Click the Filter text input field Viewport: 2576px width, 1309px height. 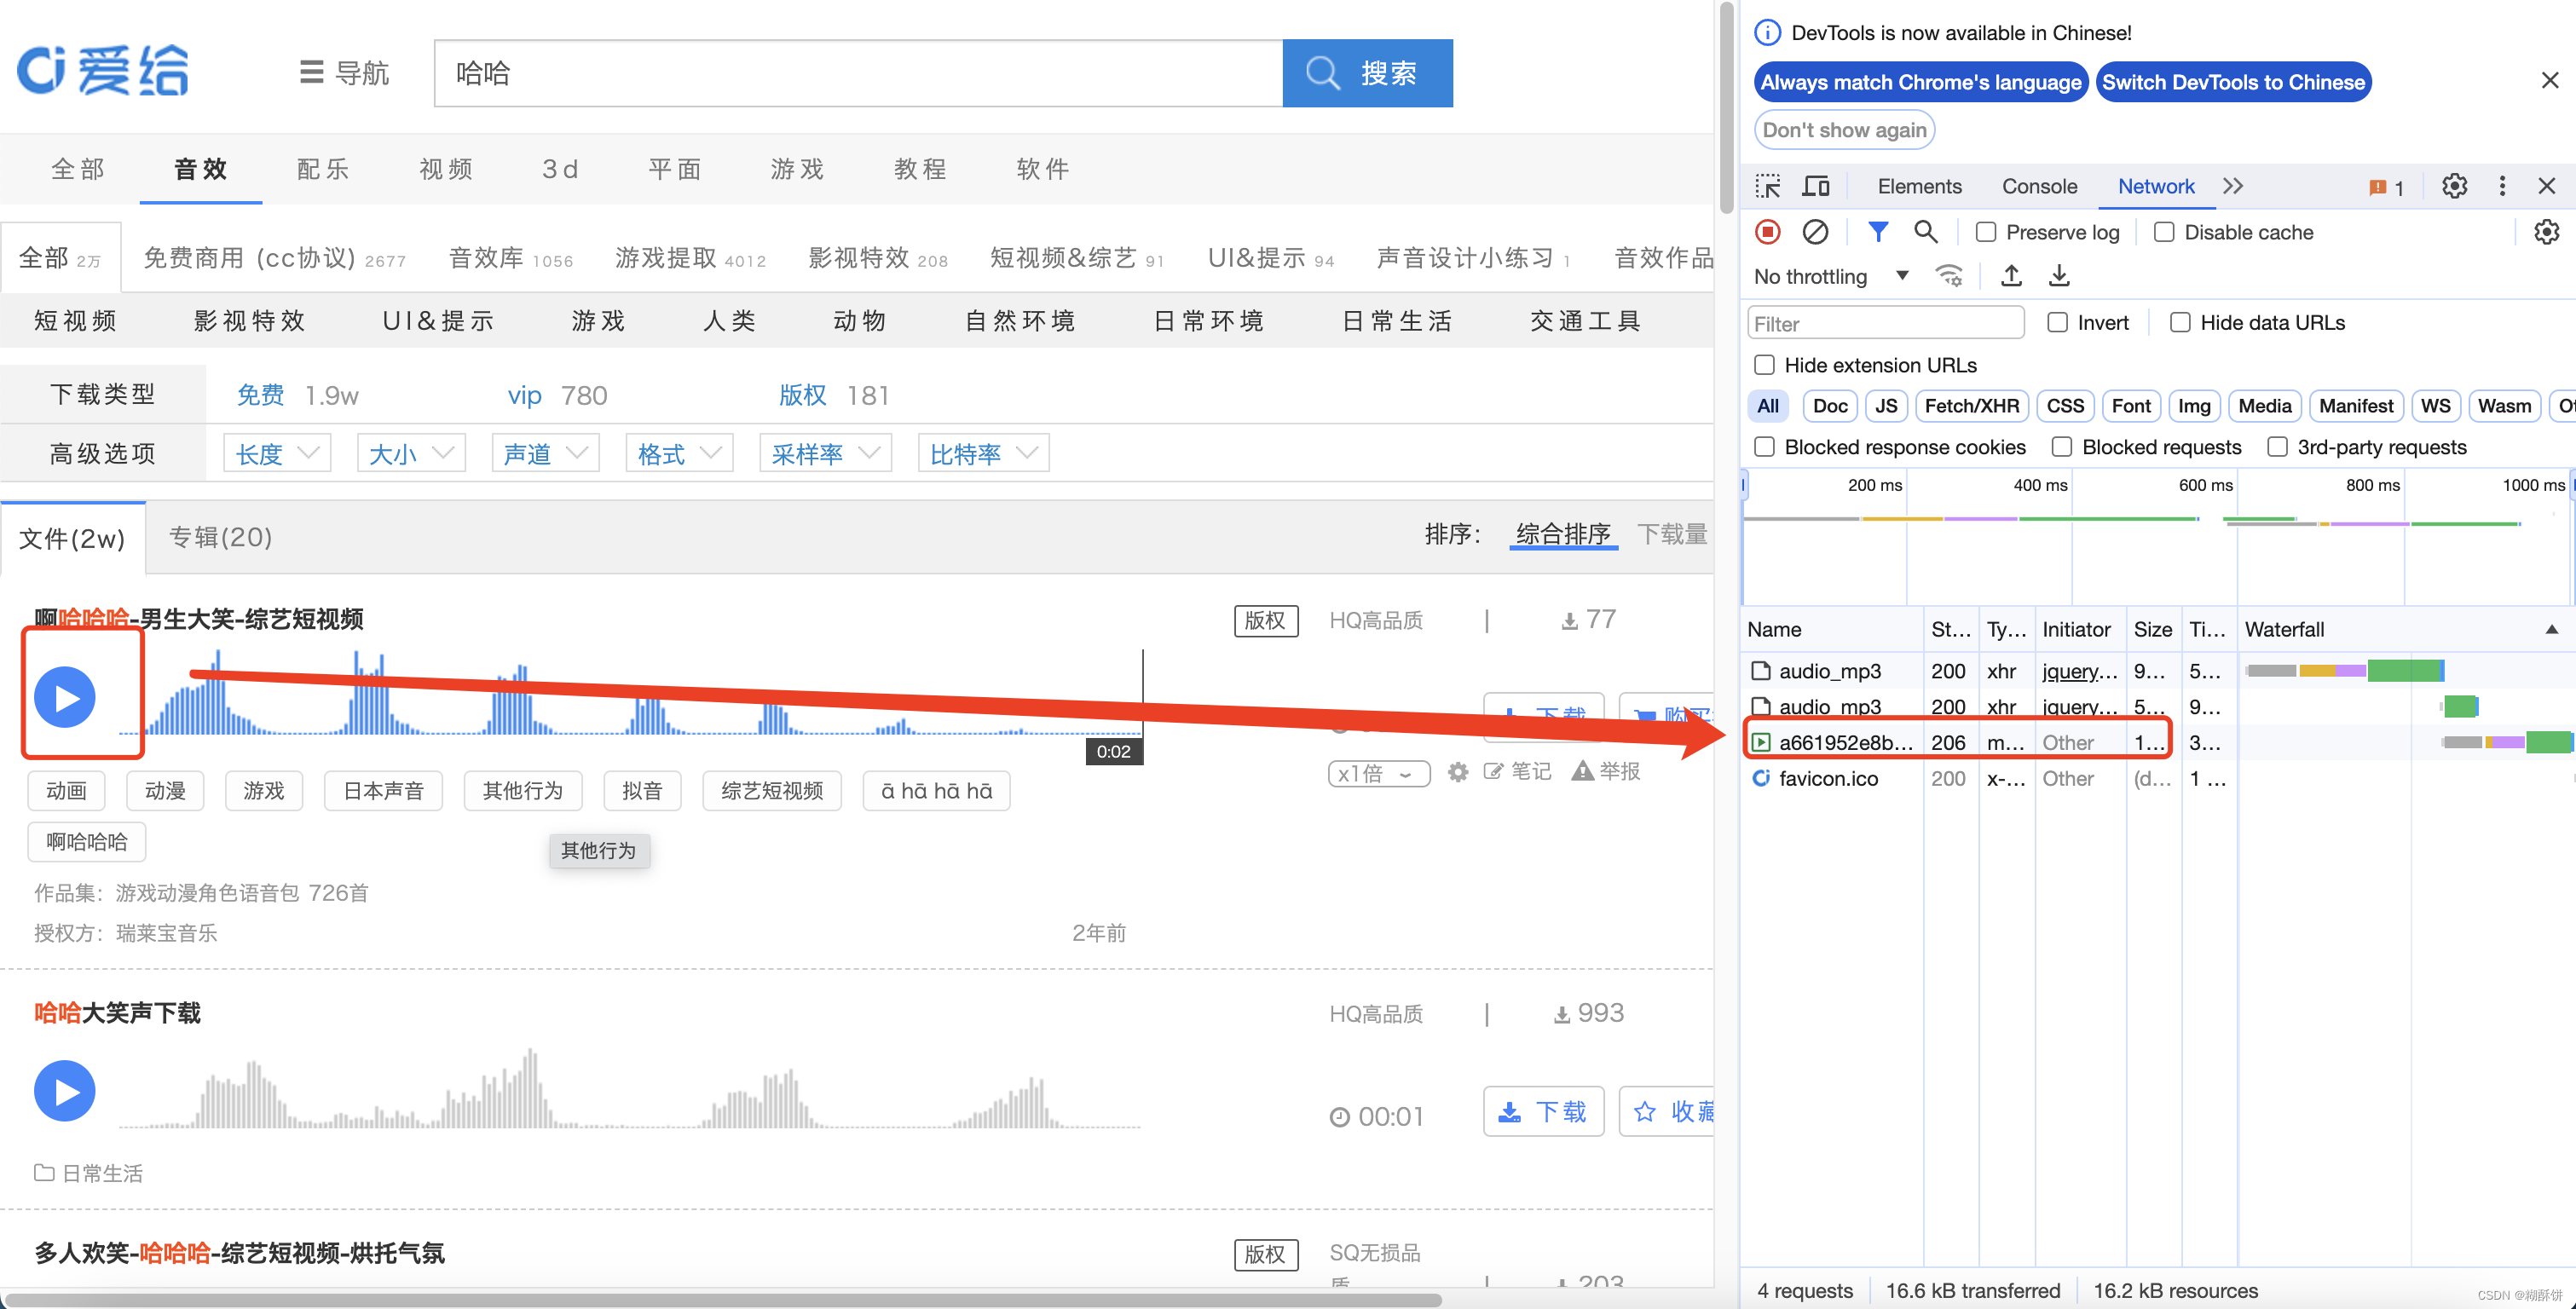click(1885, 323)
